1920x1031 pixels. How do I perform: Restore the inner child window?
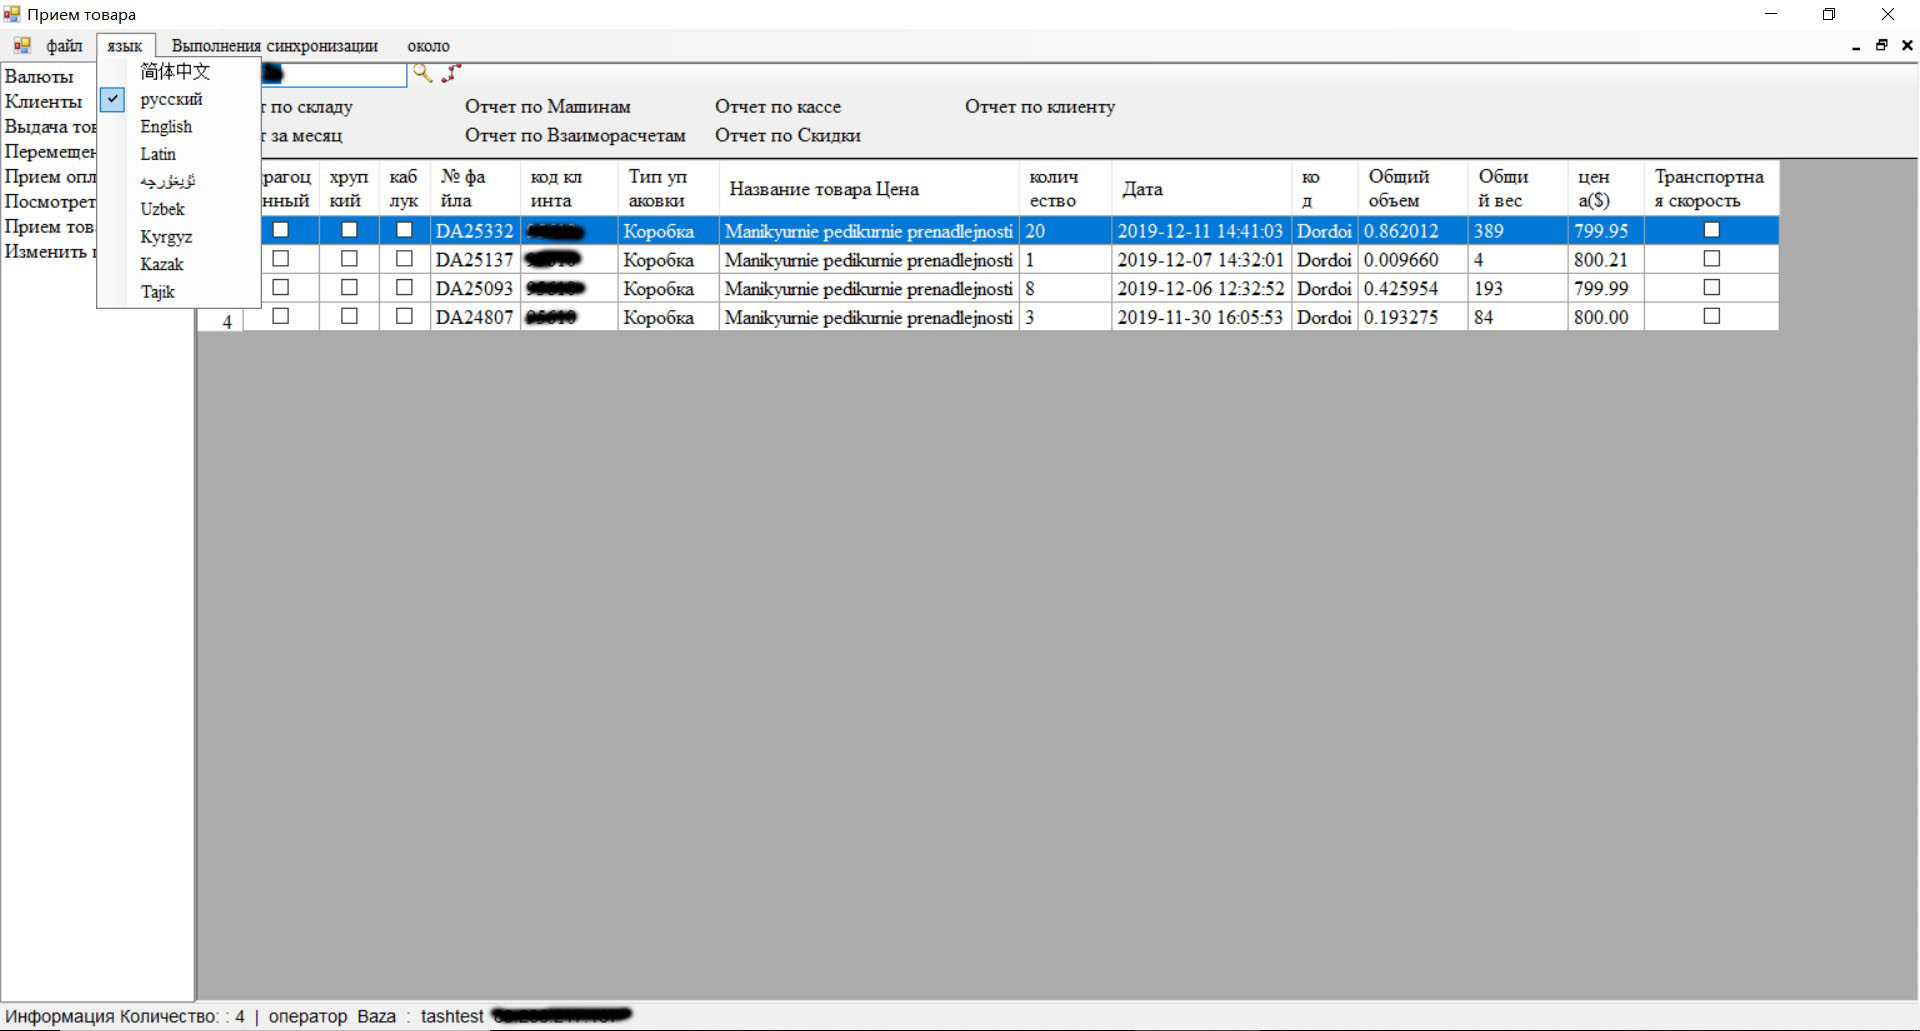tap(1881, 46)
